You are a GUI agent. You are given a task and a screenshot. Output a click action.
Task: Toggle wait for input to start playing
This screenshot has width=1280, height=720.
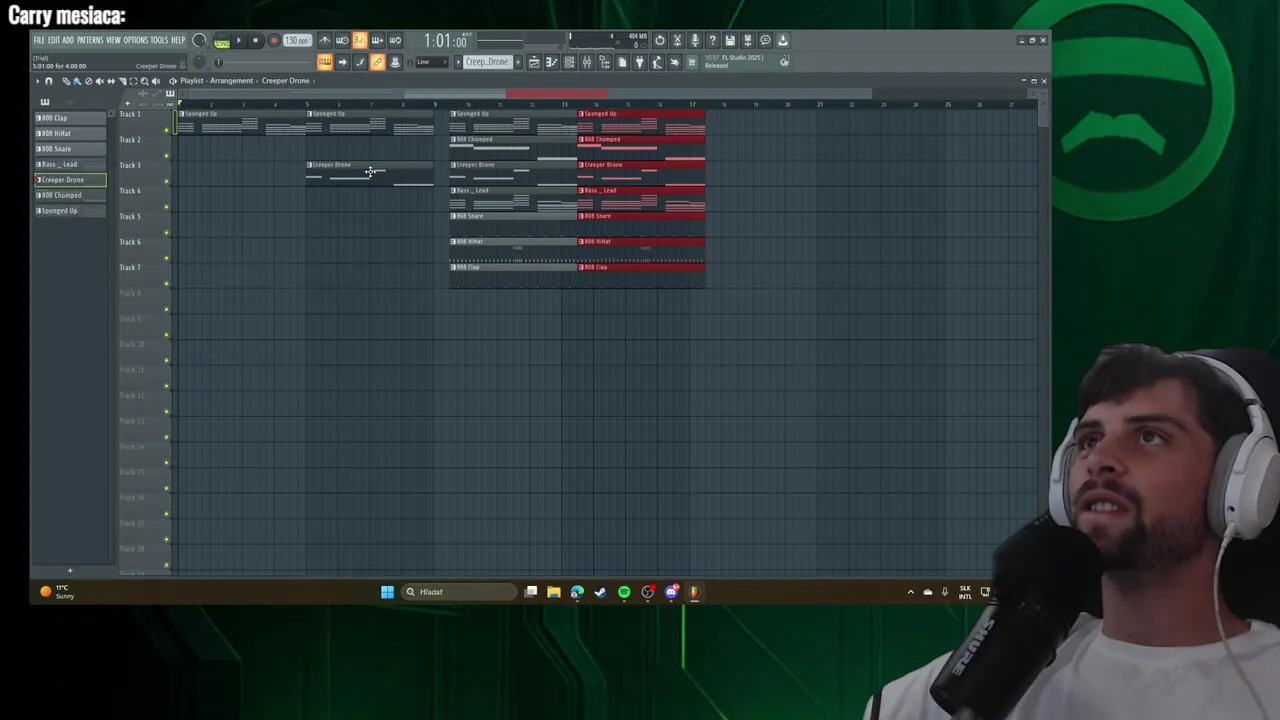[342, 41]
